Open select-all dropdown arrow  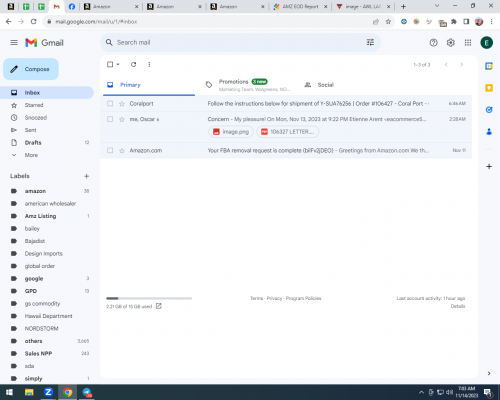pos(118,64)
